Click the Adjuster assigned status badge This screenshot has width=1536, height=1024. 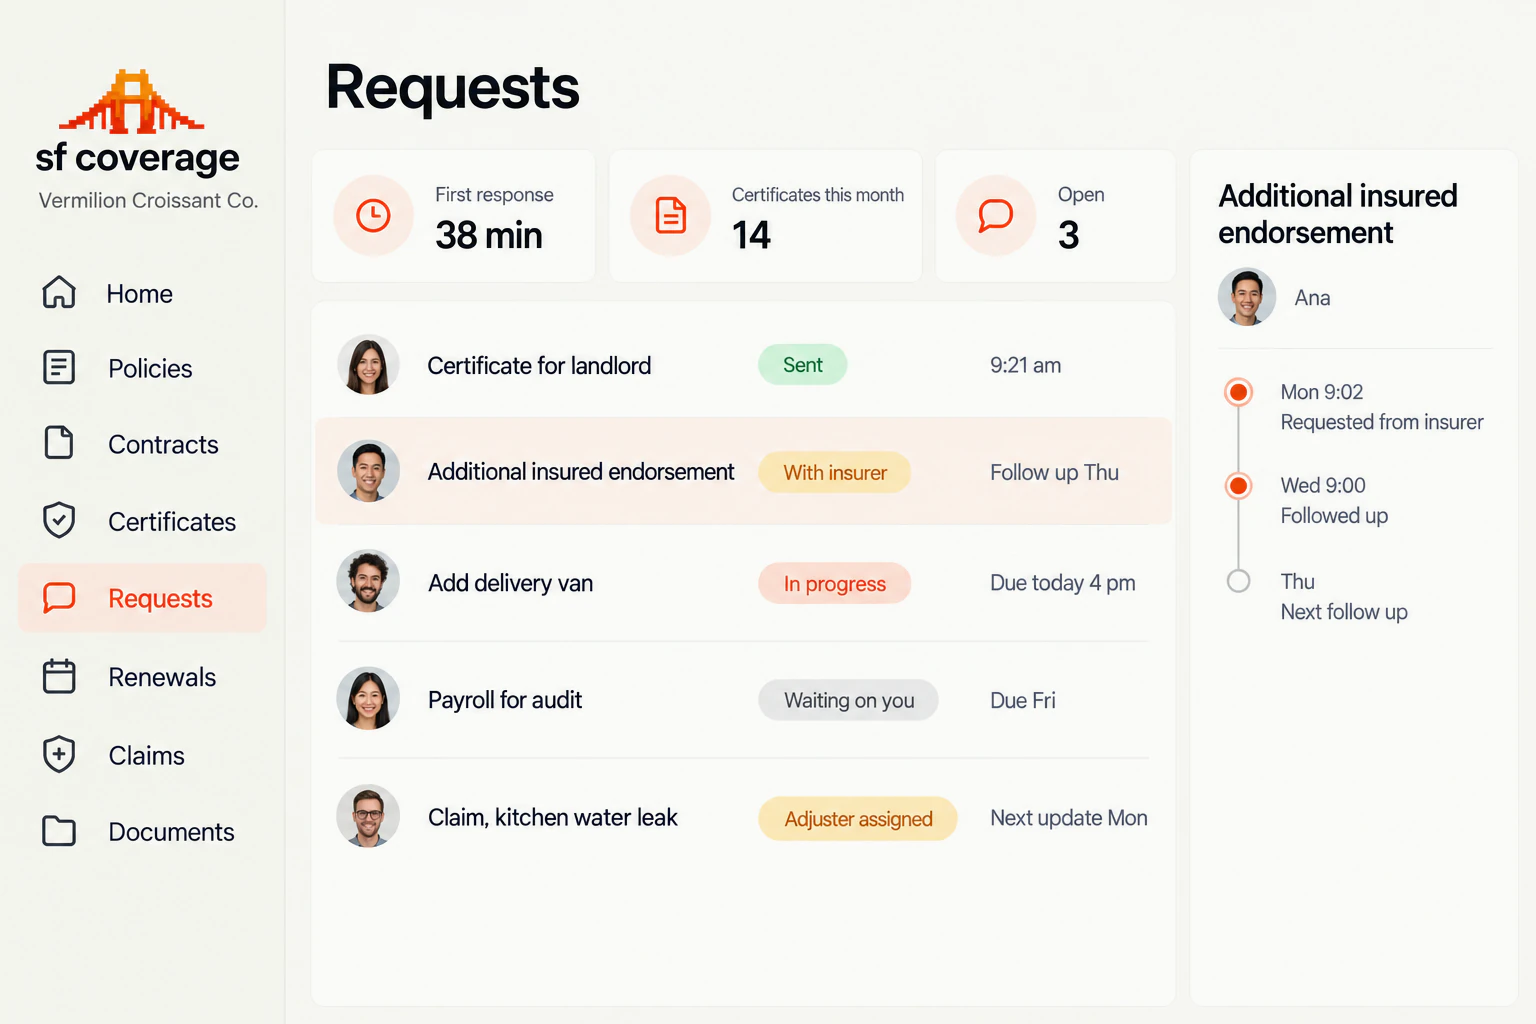(857, 819)
